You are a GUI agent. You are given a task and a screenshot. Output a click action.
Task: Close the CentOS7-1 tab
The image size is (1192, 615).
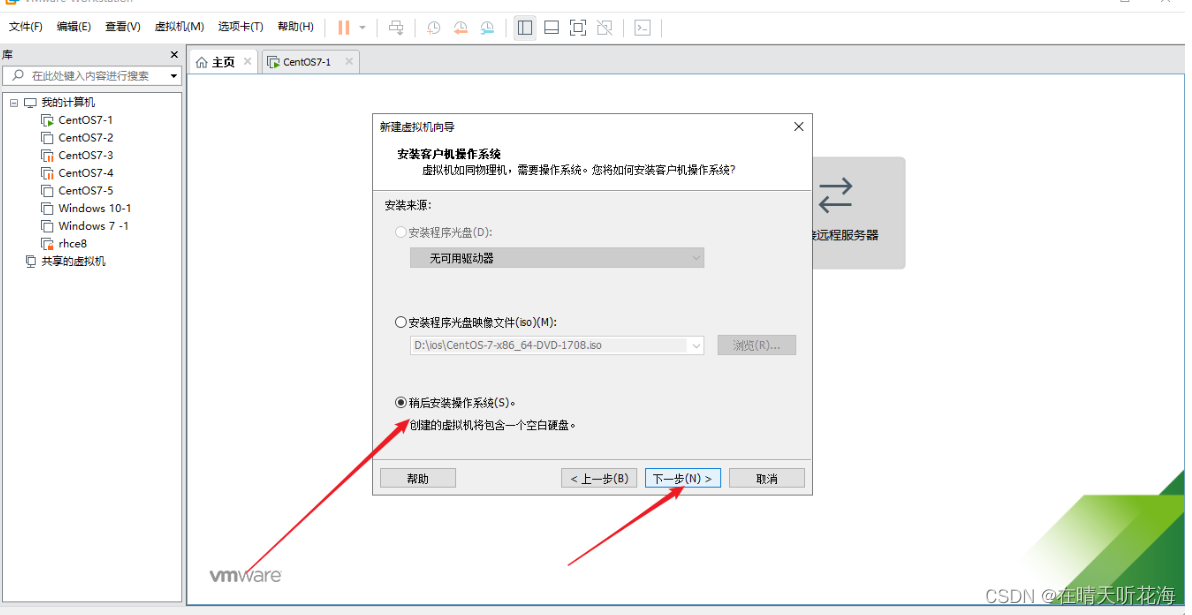coord(349,62)
